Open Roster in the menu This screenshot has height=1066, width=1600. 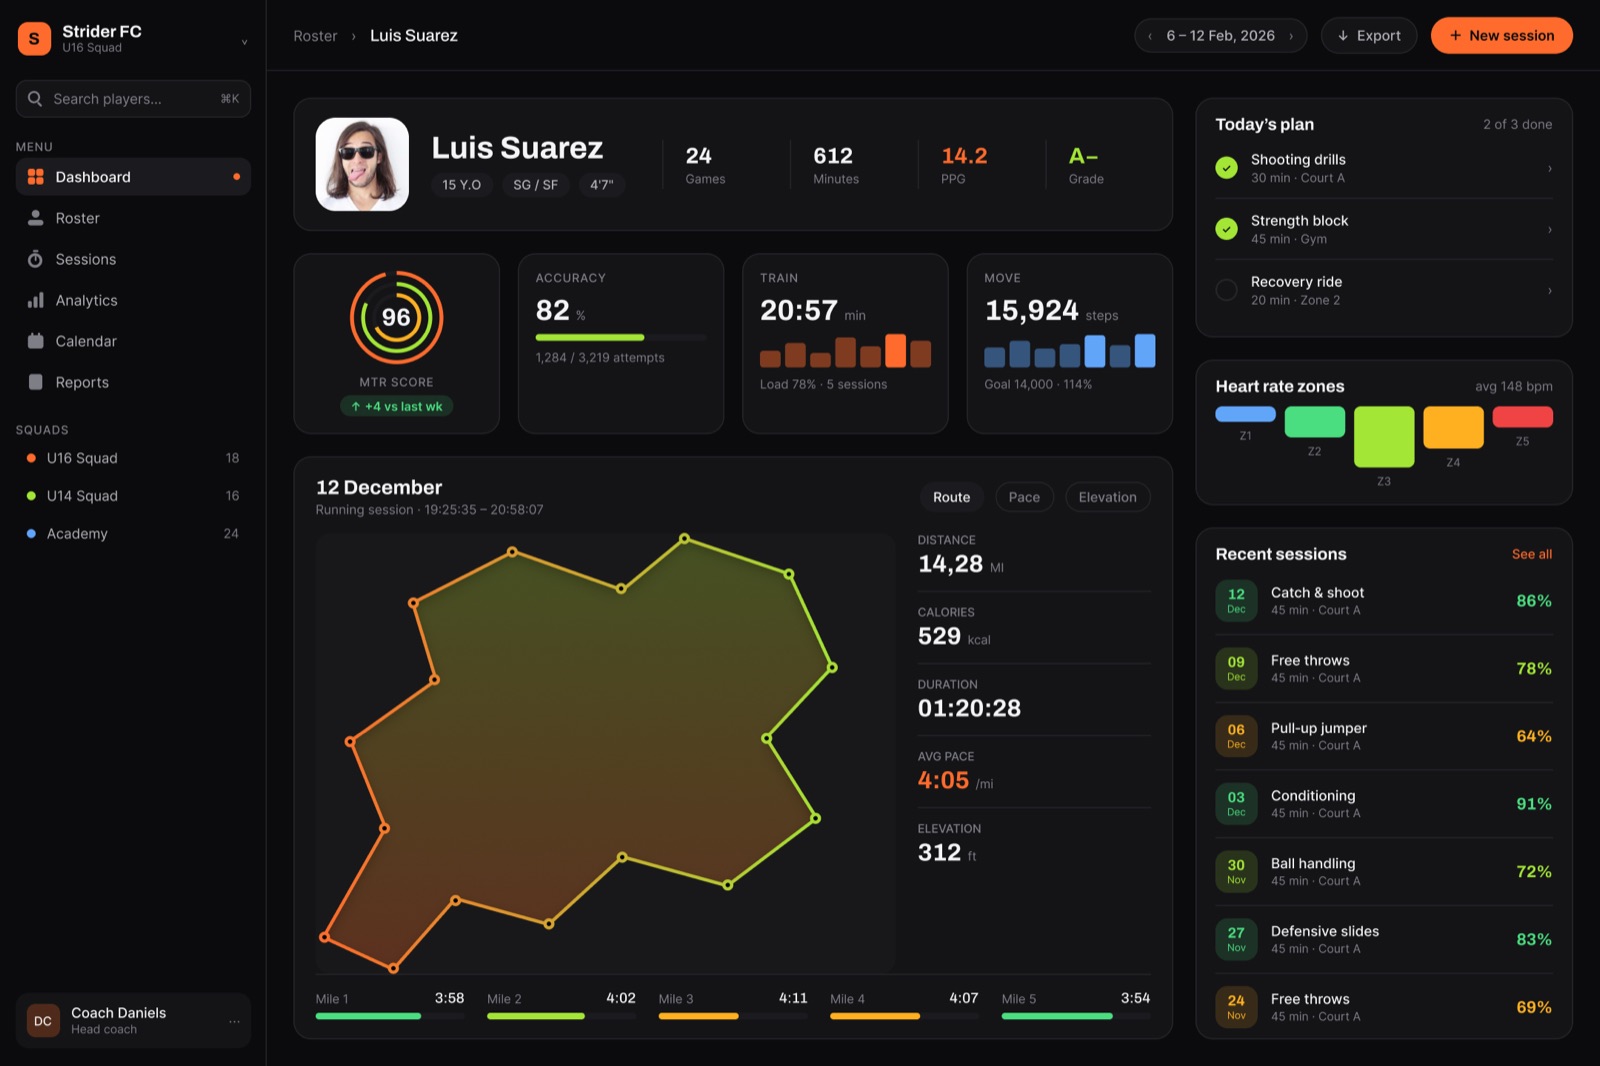133,218
